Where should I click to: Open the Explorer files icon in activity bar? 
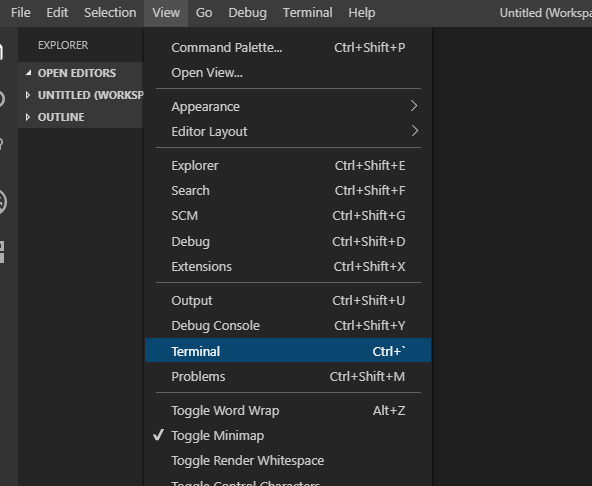point(2,51)
